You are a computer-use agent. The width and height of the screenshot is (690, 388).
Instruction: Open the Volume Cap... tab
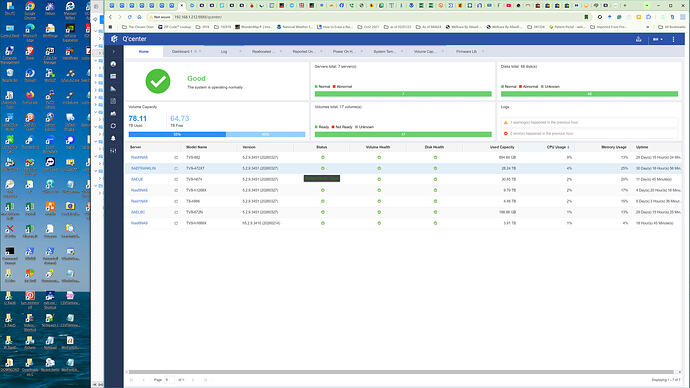coord(424,51)
